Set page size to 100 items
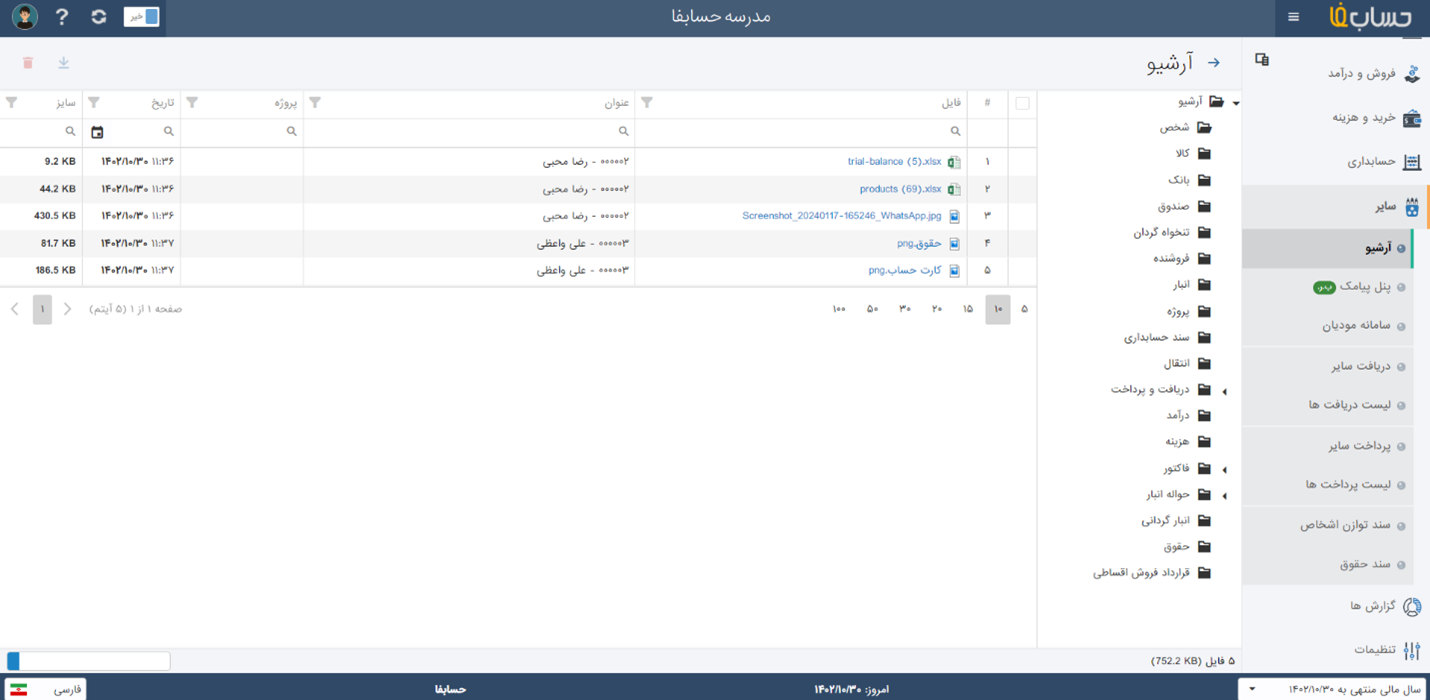Viewport: 1430px width, 700px height. coord(839,309)
